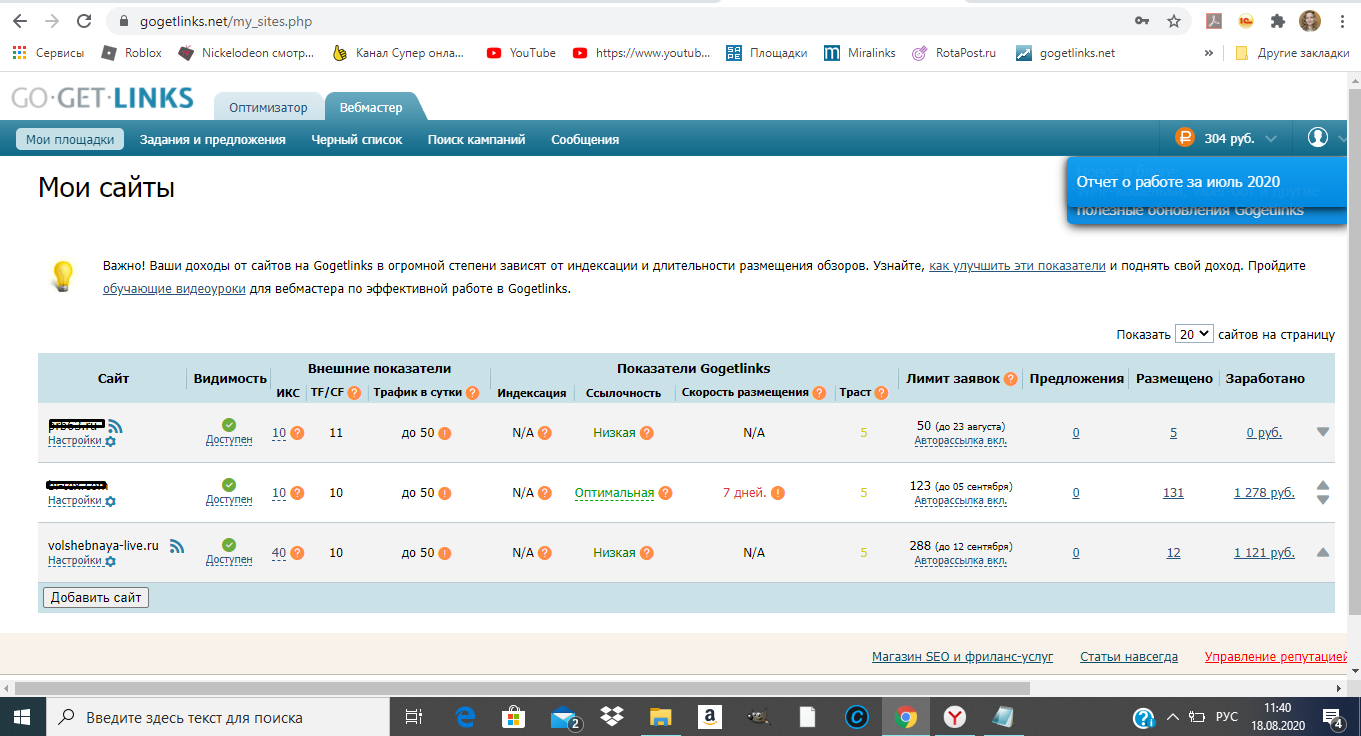Viewport: 1361px width, 736px height.
Task: Click the warning icon next to 7 дней
Action: click(778, 493)
